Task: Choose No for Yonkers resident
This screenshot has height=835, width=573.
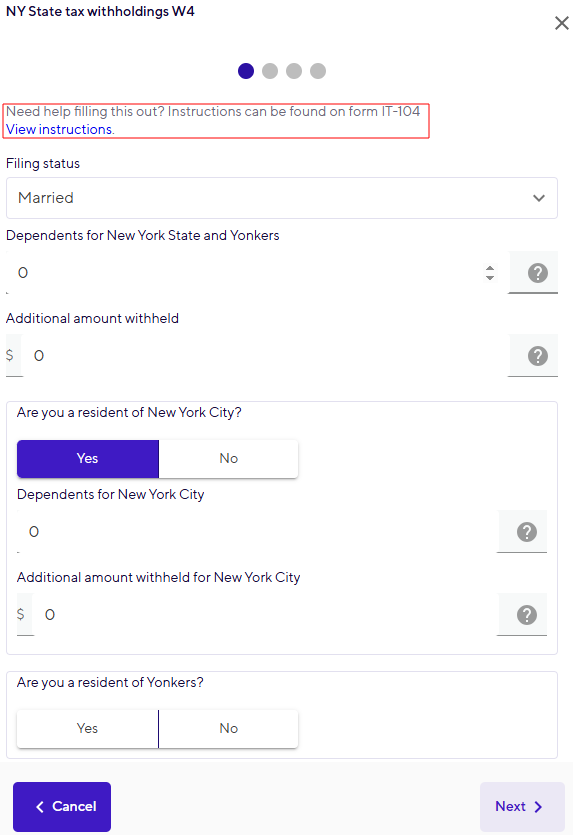Action: [228, 728]
